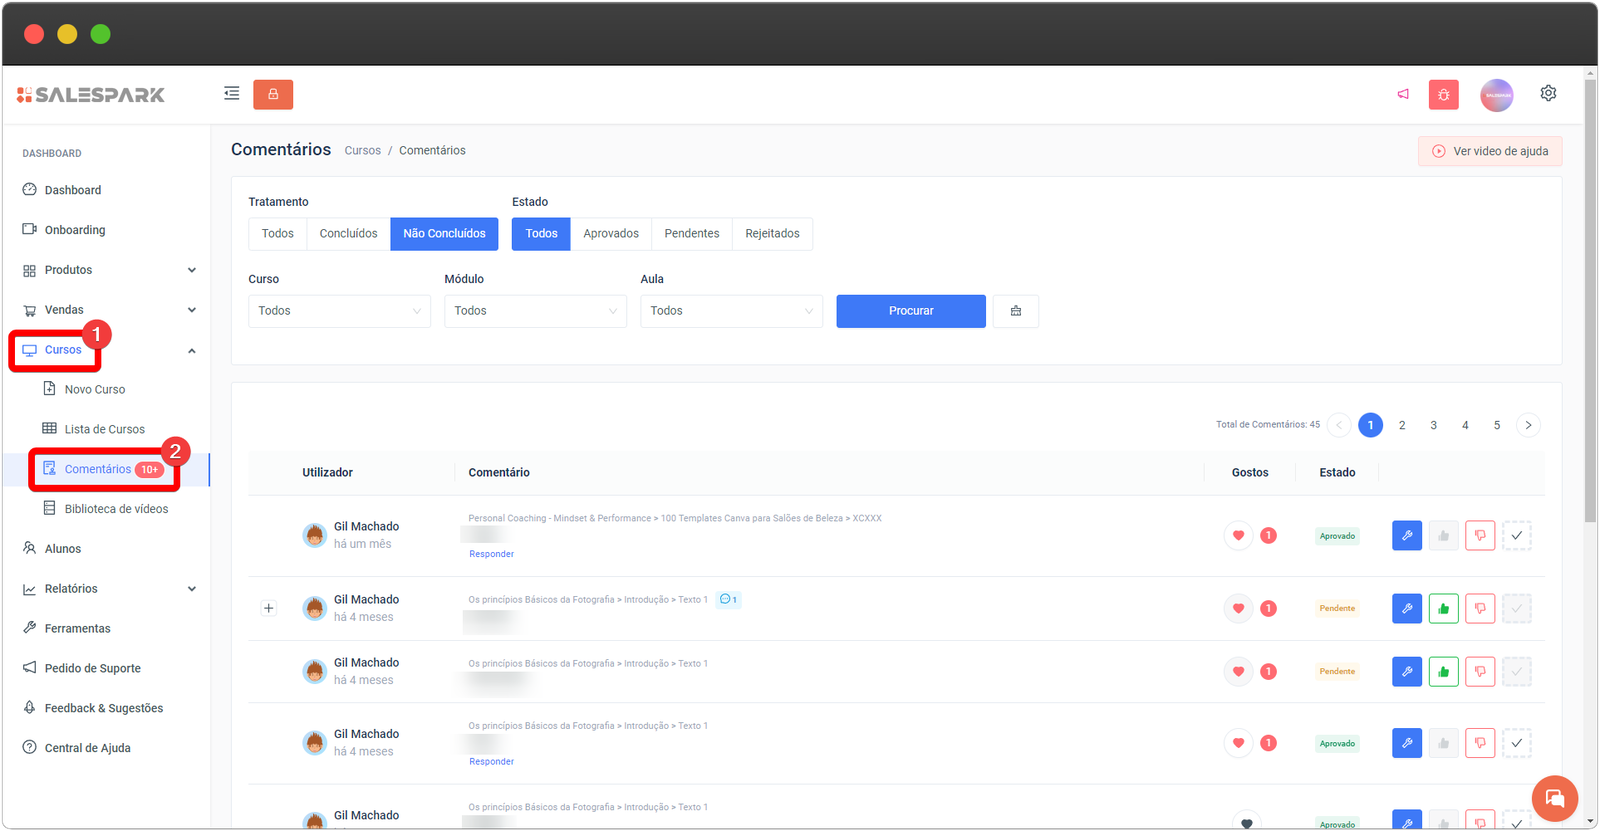Expand the second comment row with plus

point(269,608)
